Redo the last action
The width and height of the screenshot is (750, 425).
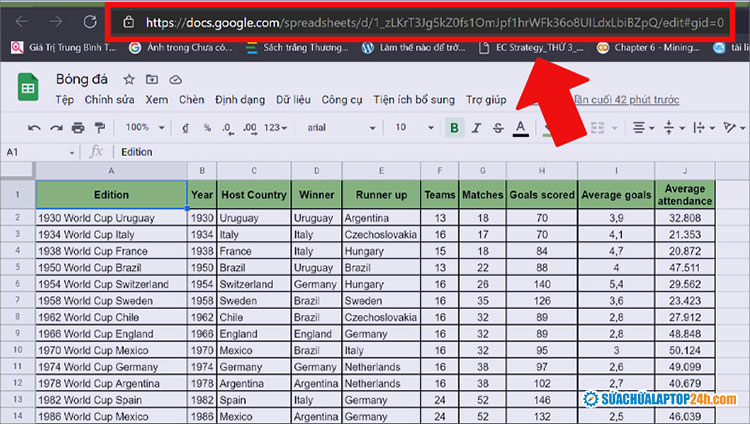click(x=56, y=128)
